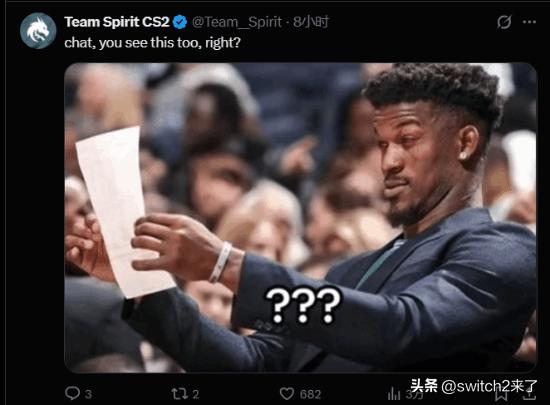Open the meme image in the tweet
Viewport: 550px width, 405px height.
(x=300, y=217)
